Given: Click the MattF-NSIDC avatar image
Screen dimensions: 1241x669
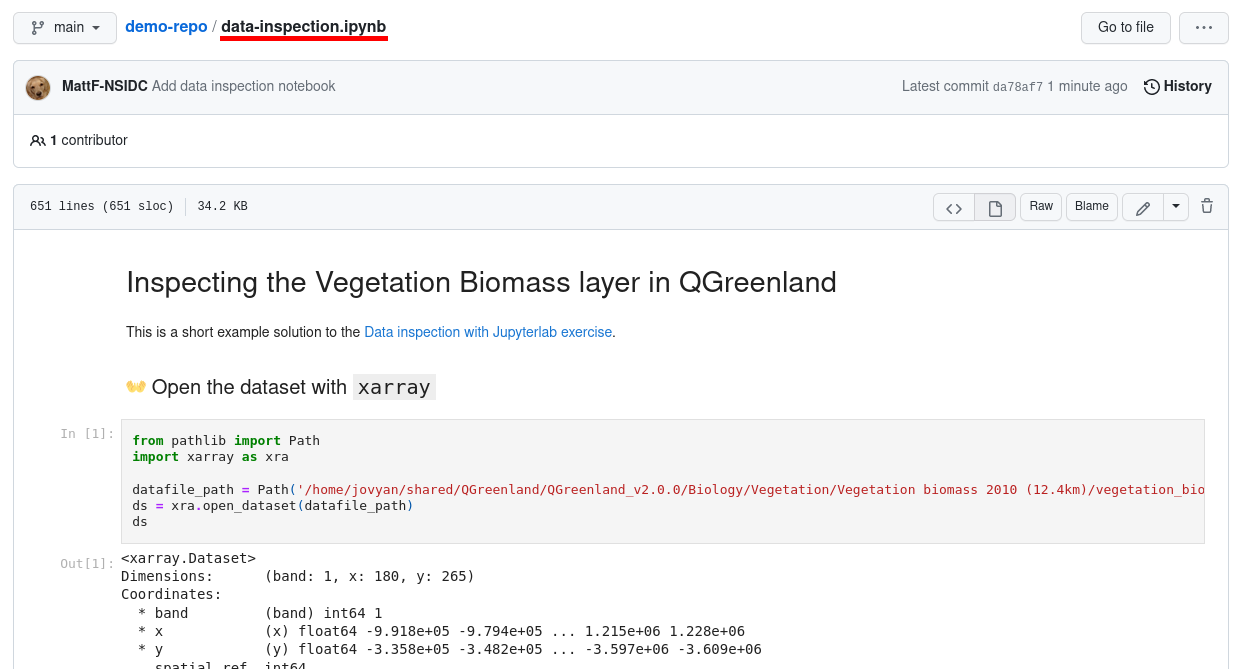Looking at the screenshot, I should [x=38, y=87].
